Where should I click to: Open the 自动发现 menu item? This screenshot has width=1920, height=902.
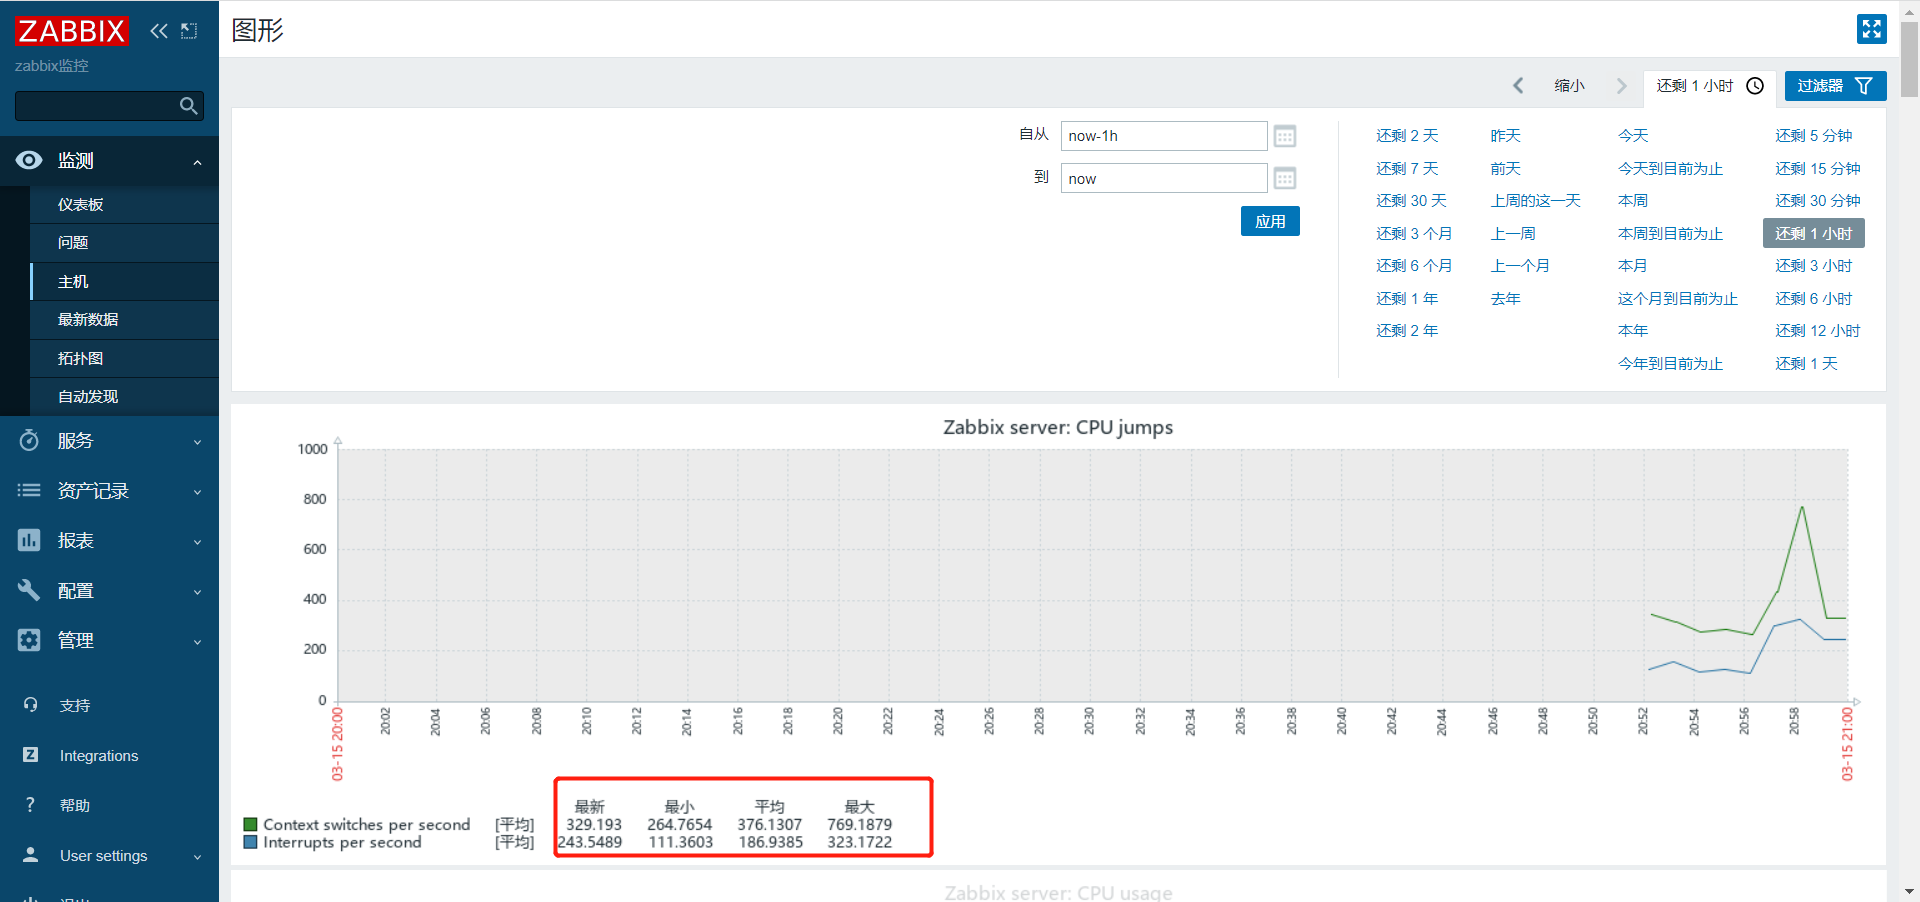point(124,397)
